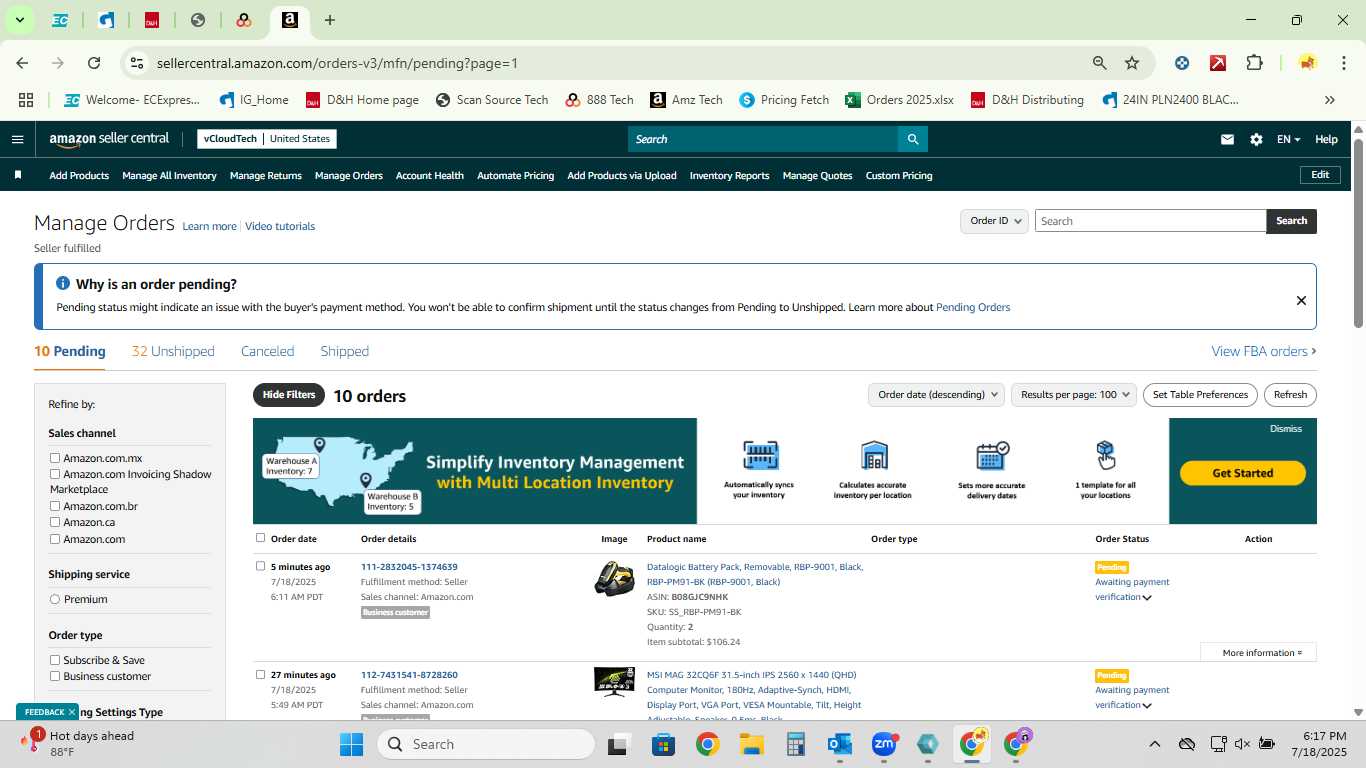Click the Amazon Seller Central logo
The height and width of the screenshot is (768, 1366).
[x=109, y=139]
